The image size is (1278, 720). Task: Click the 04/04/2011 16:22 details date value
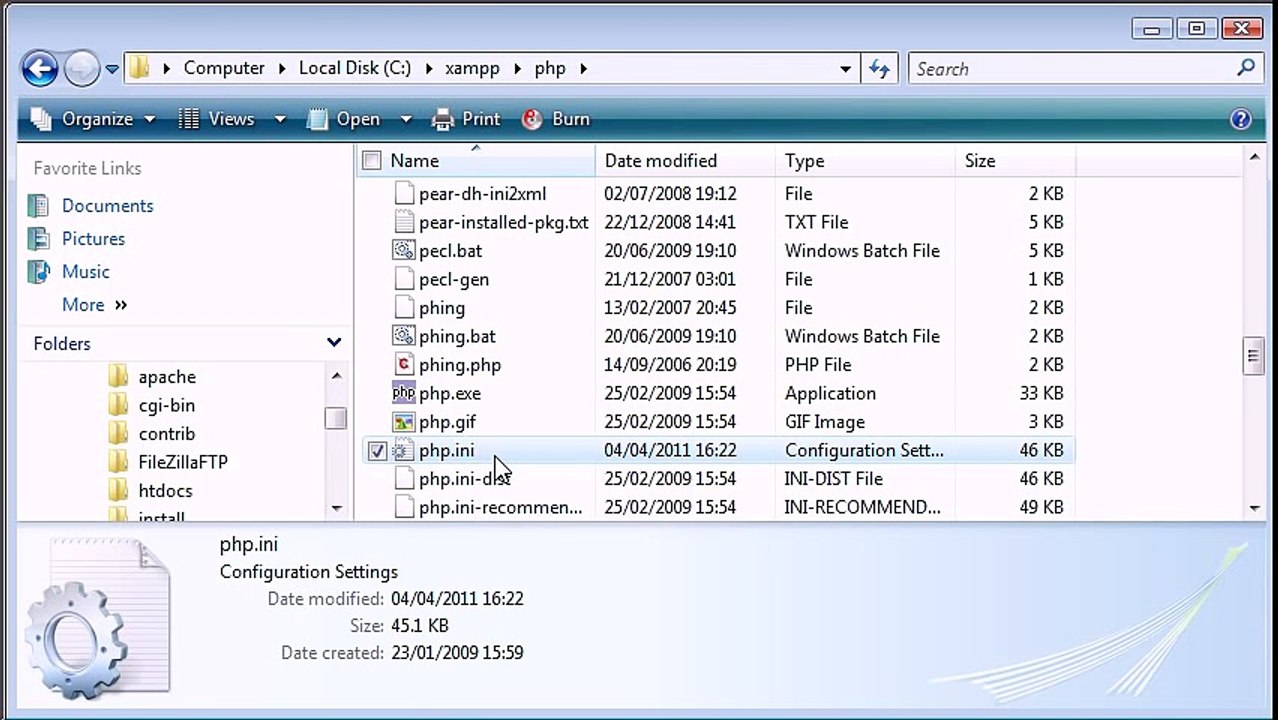point(457,599)
